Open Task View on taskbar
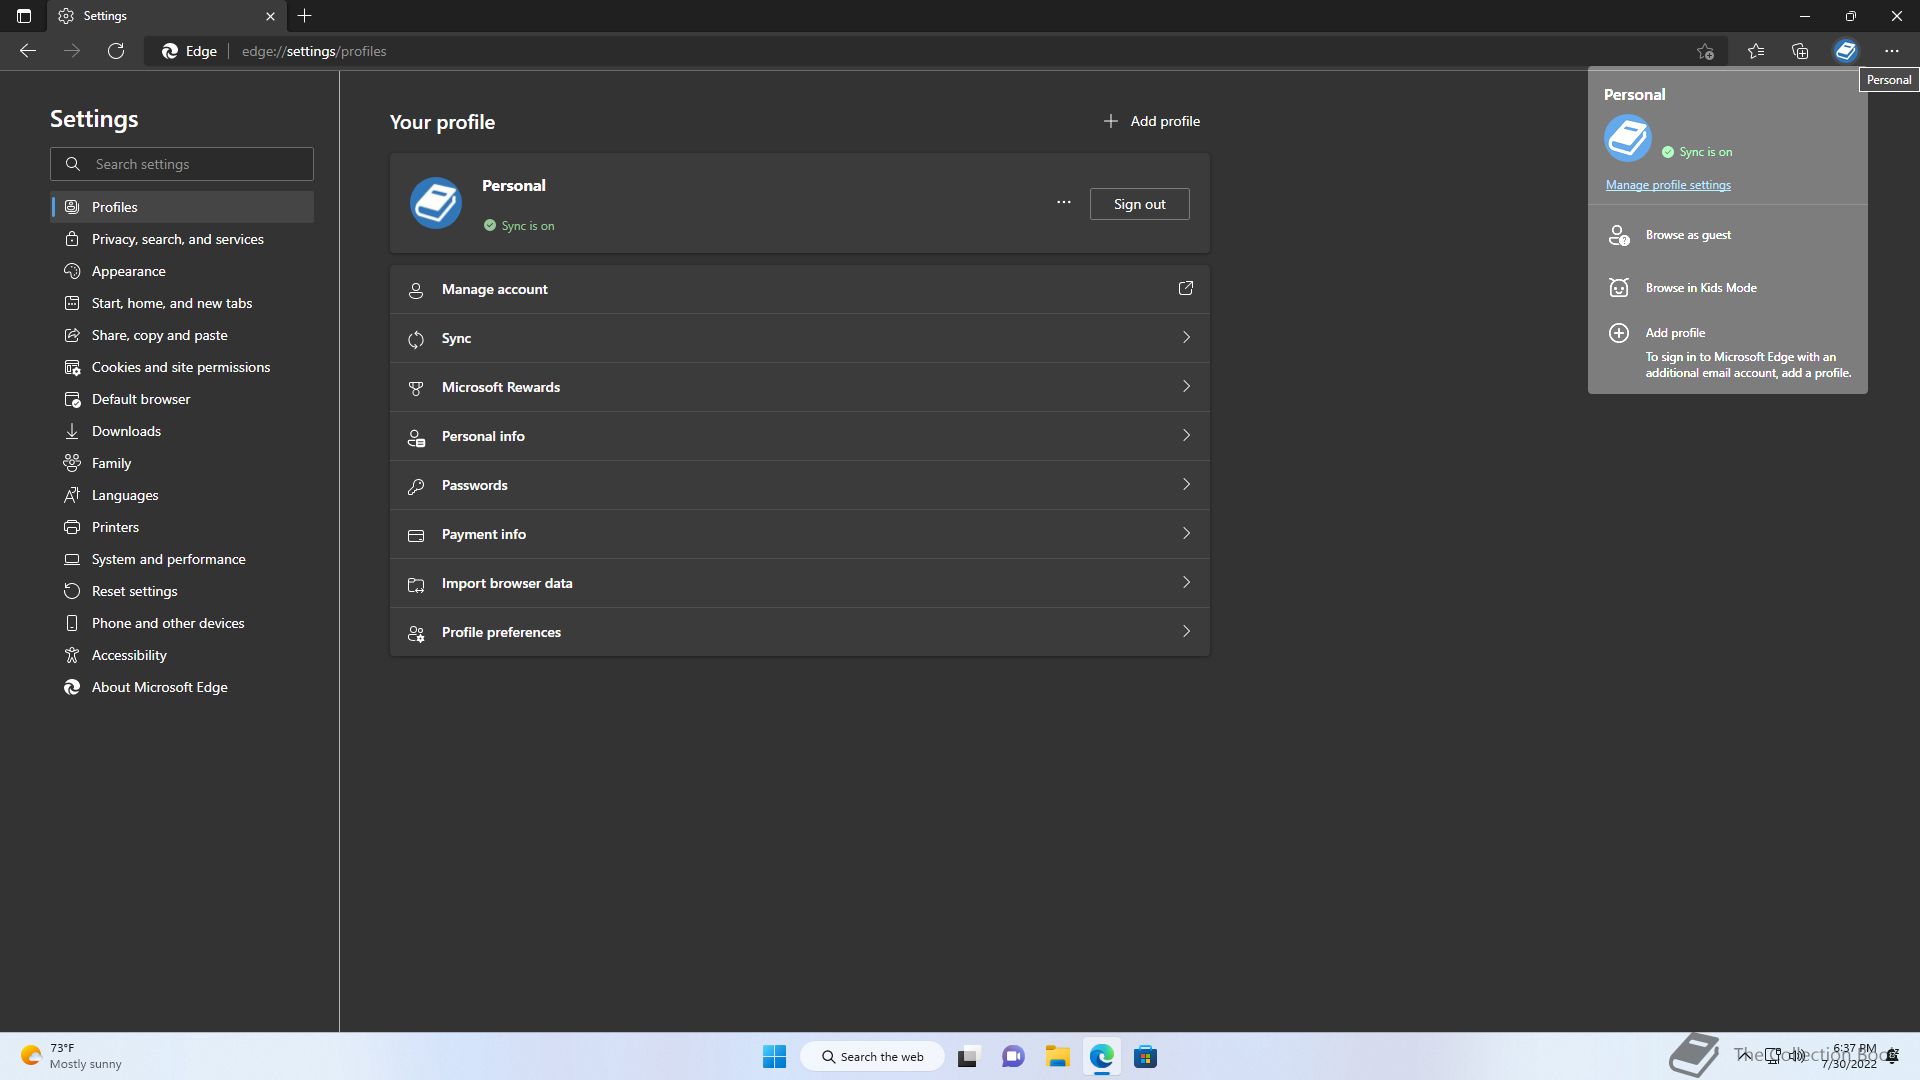The image size is (1920, 1080). tap(968, 1057)
